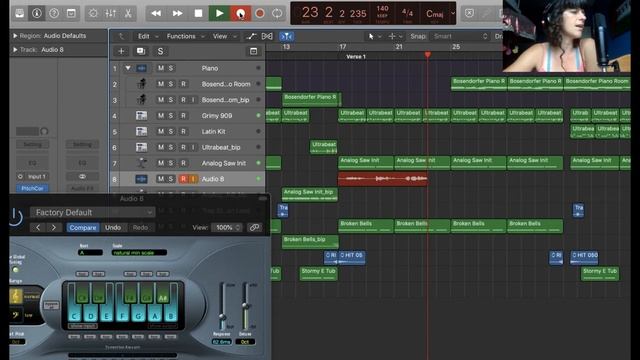
Task: Toggle the Cycle loop button
Action: [x=277, y=13]
